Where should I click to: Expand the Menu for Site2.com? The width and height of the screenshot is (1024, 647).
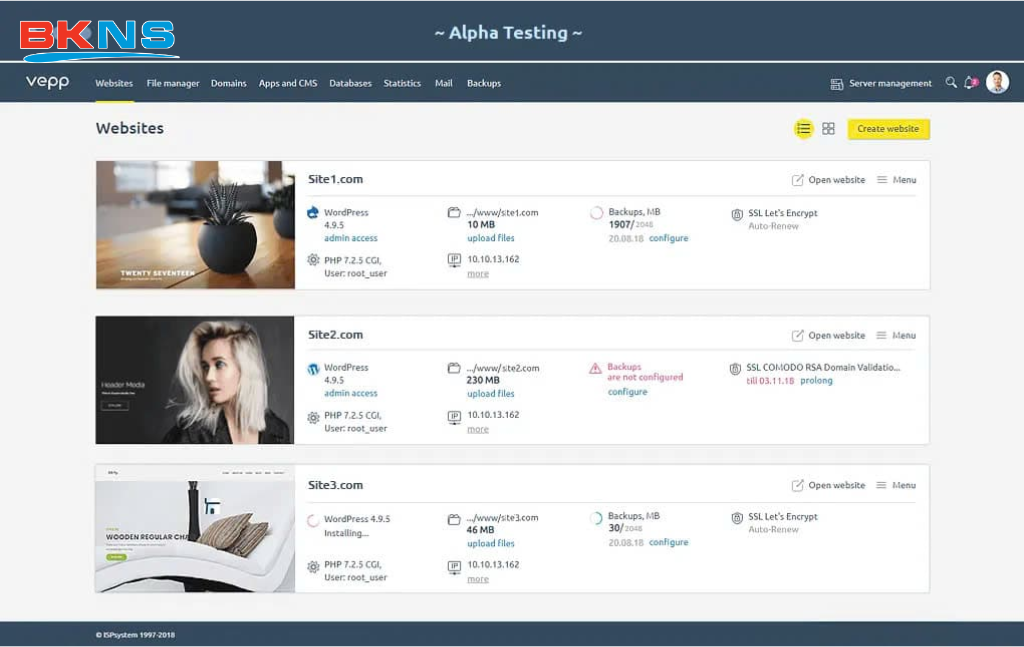896,336
